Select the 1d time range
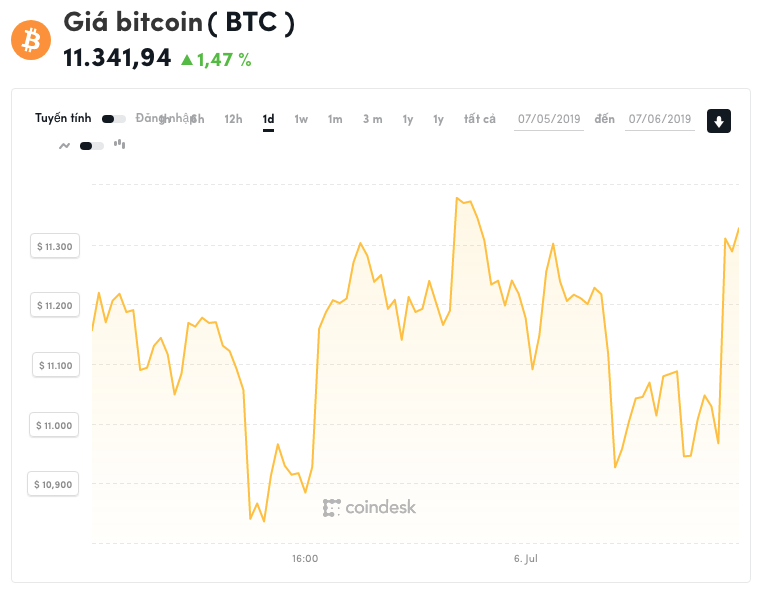Screen dimensions: 765x597 (x=268, y=119)
